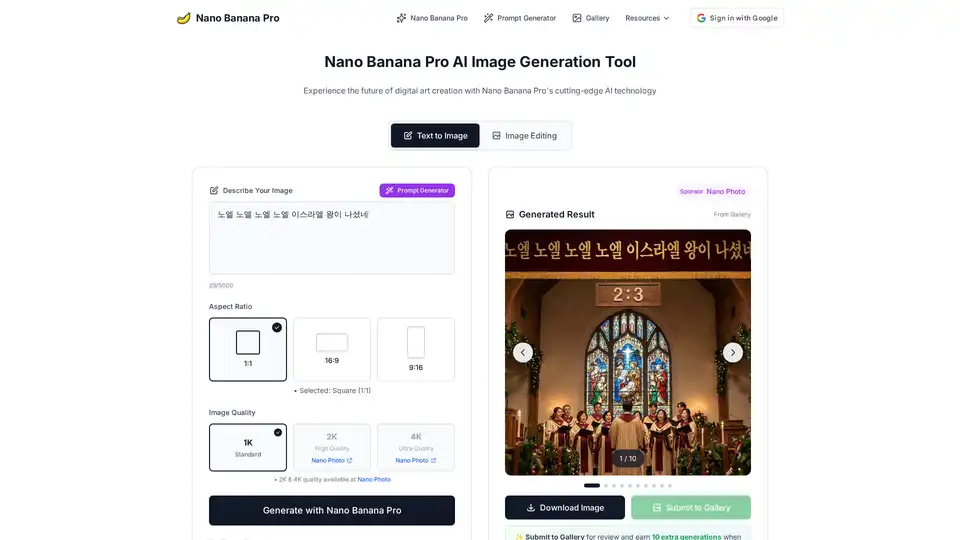This screenshot has width=960, height=540.
Task: Click the Image Quality label
Action: tap(232, 413)
